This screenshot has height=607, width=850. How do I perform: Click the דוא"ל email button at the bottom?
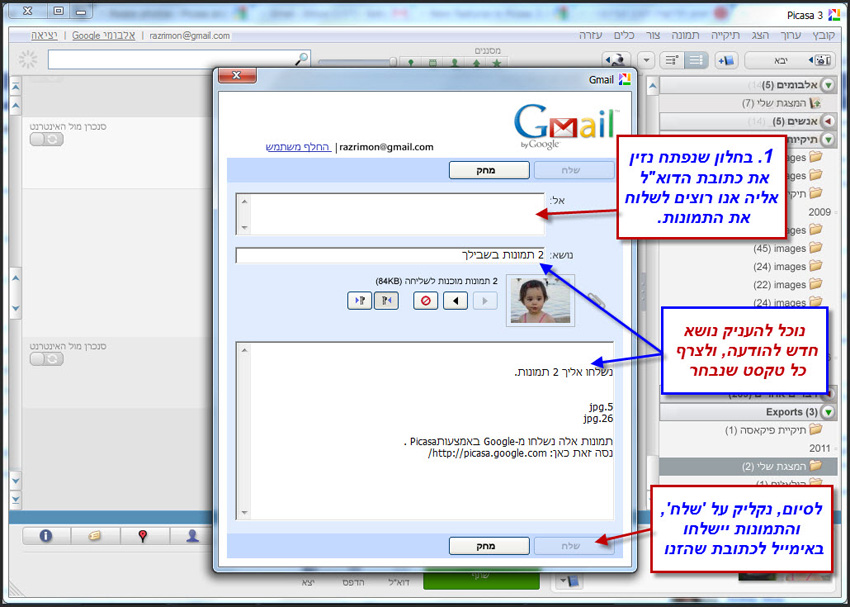[x=399, y=582]
